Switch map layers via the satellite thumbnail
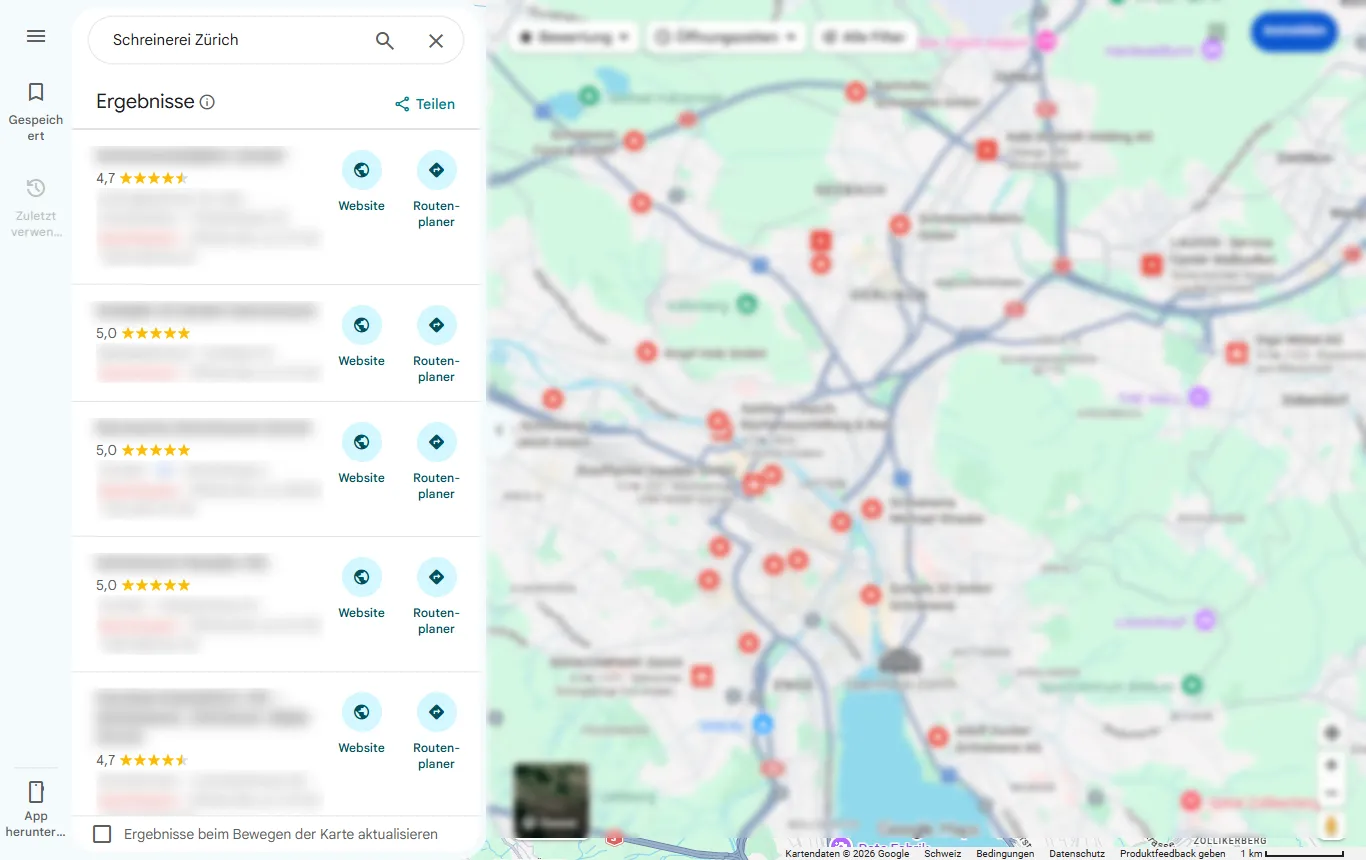The image size is (1366, 860). pyautogui.click(x=551, y=800)
